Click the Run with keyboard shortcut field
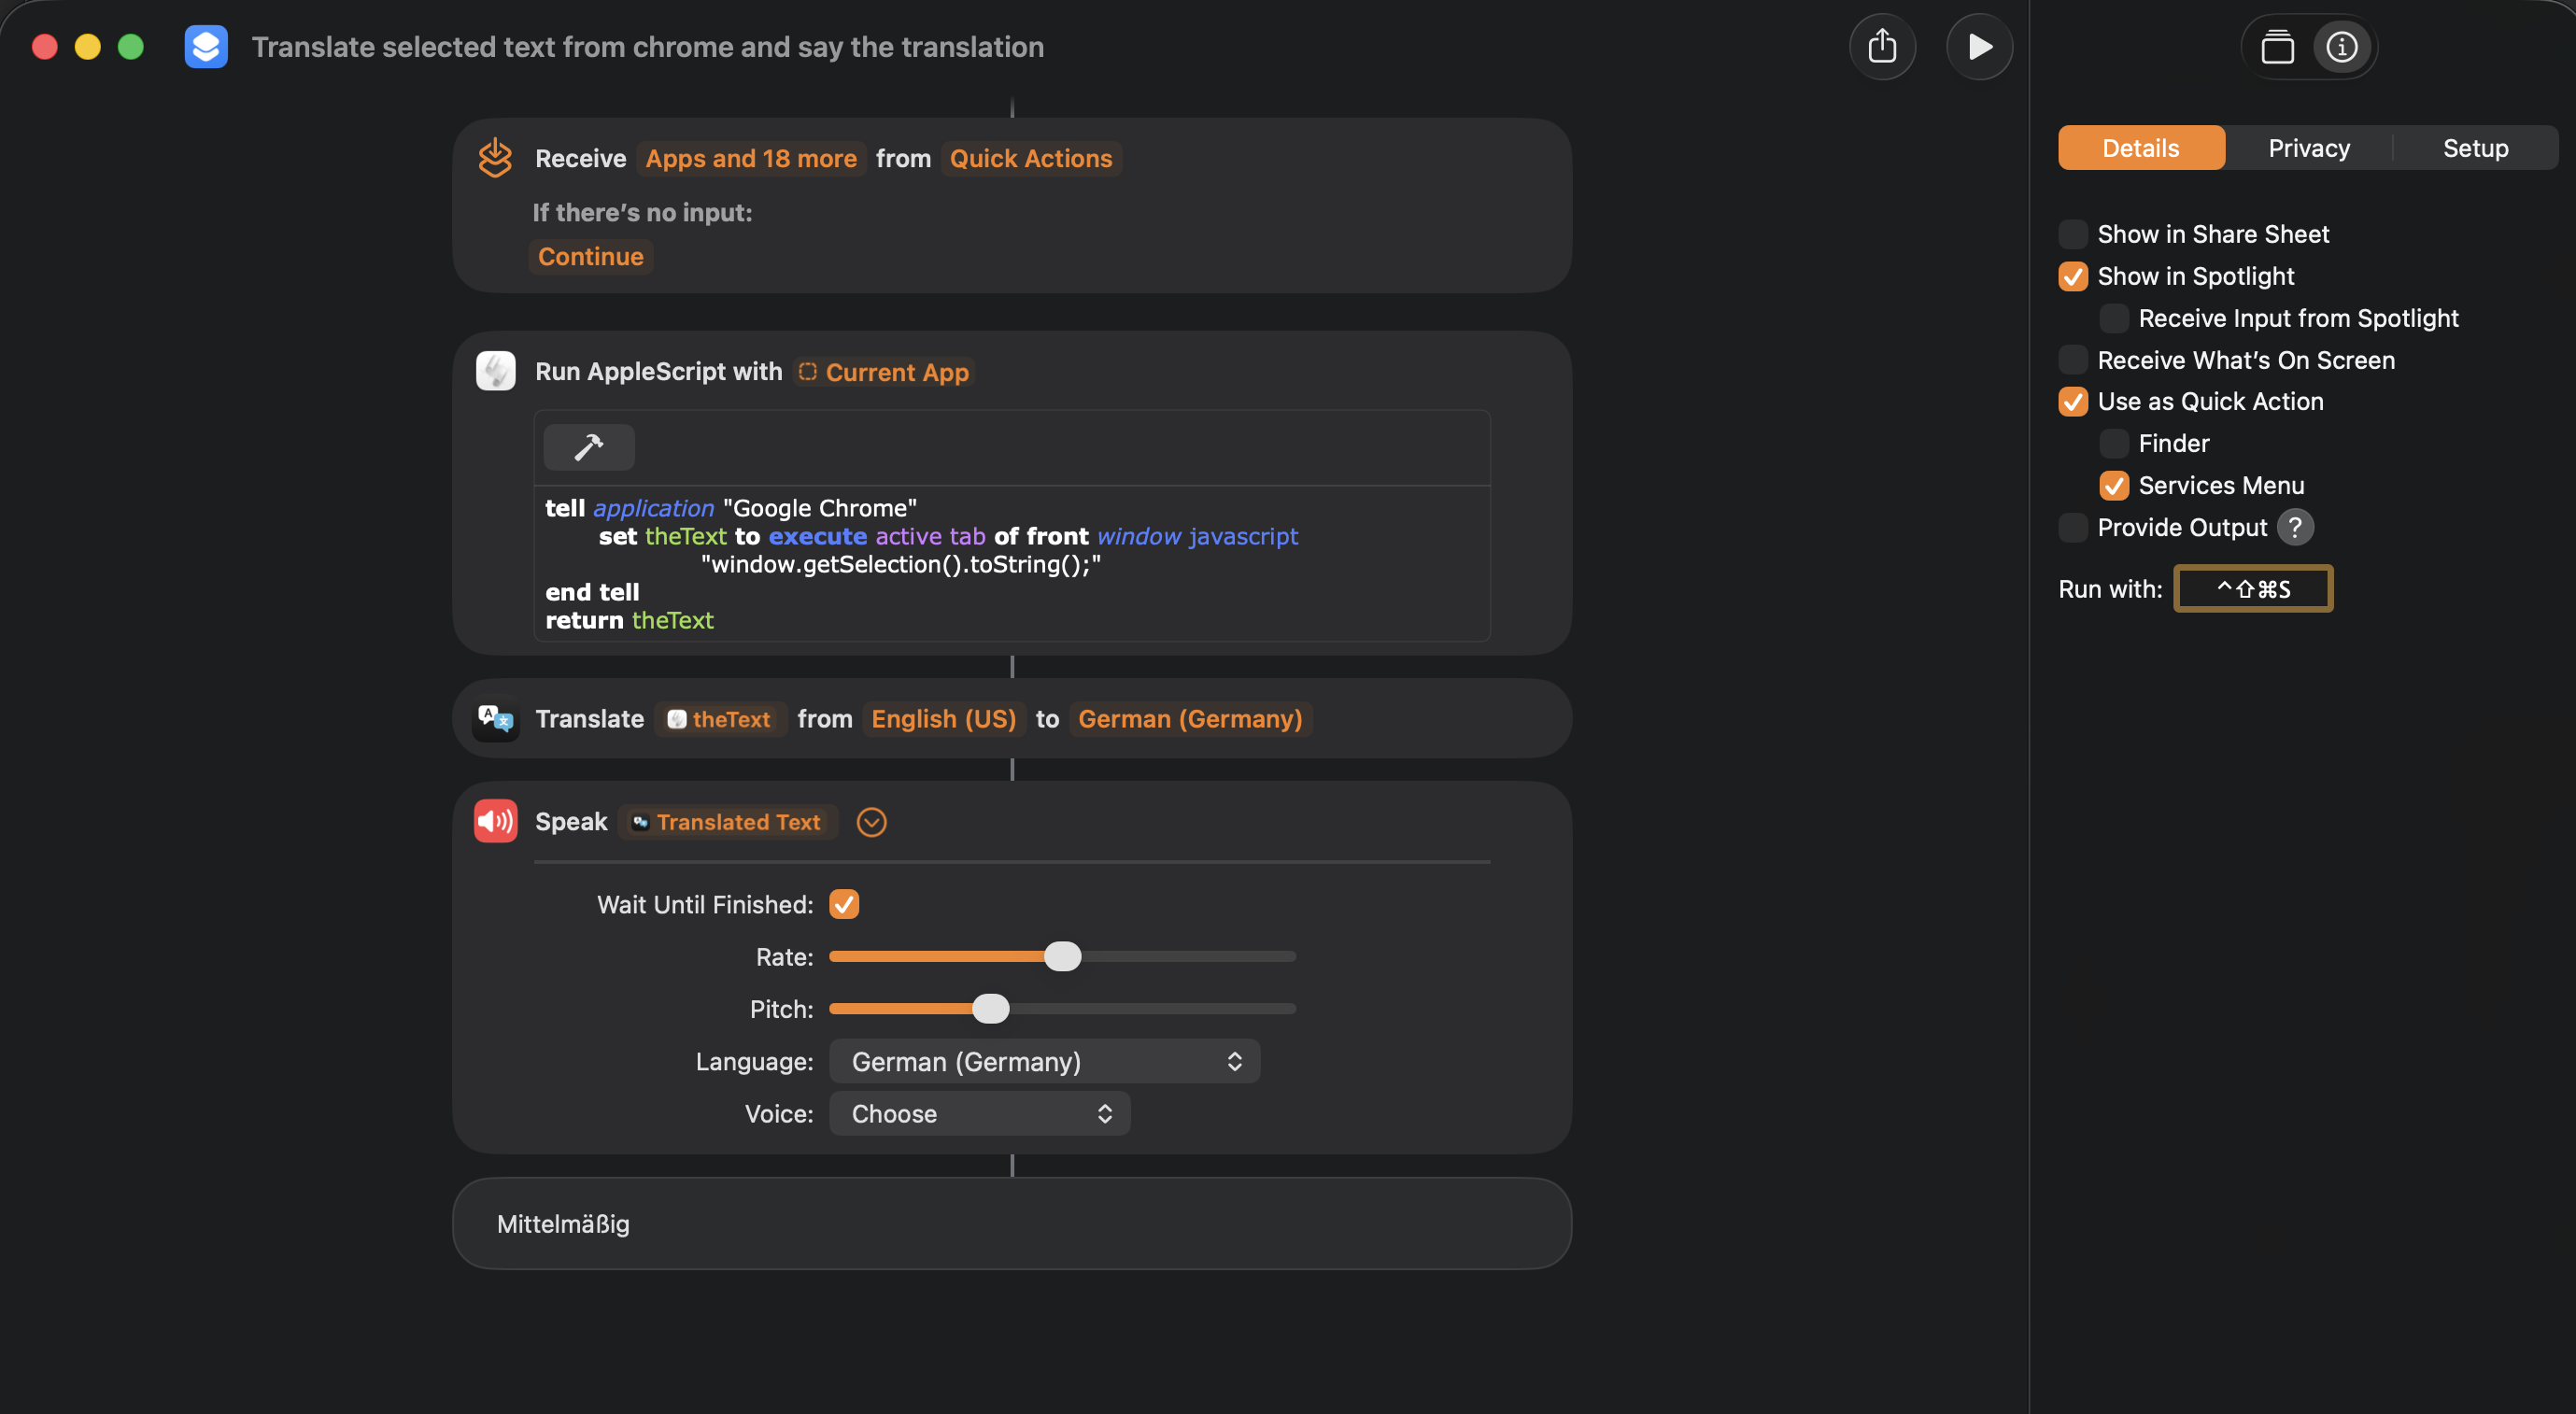Screen dimensions: 2576x1414 (x=2253, y=588)
